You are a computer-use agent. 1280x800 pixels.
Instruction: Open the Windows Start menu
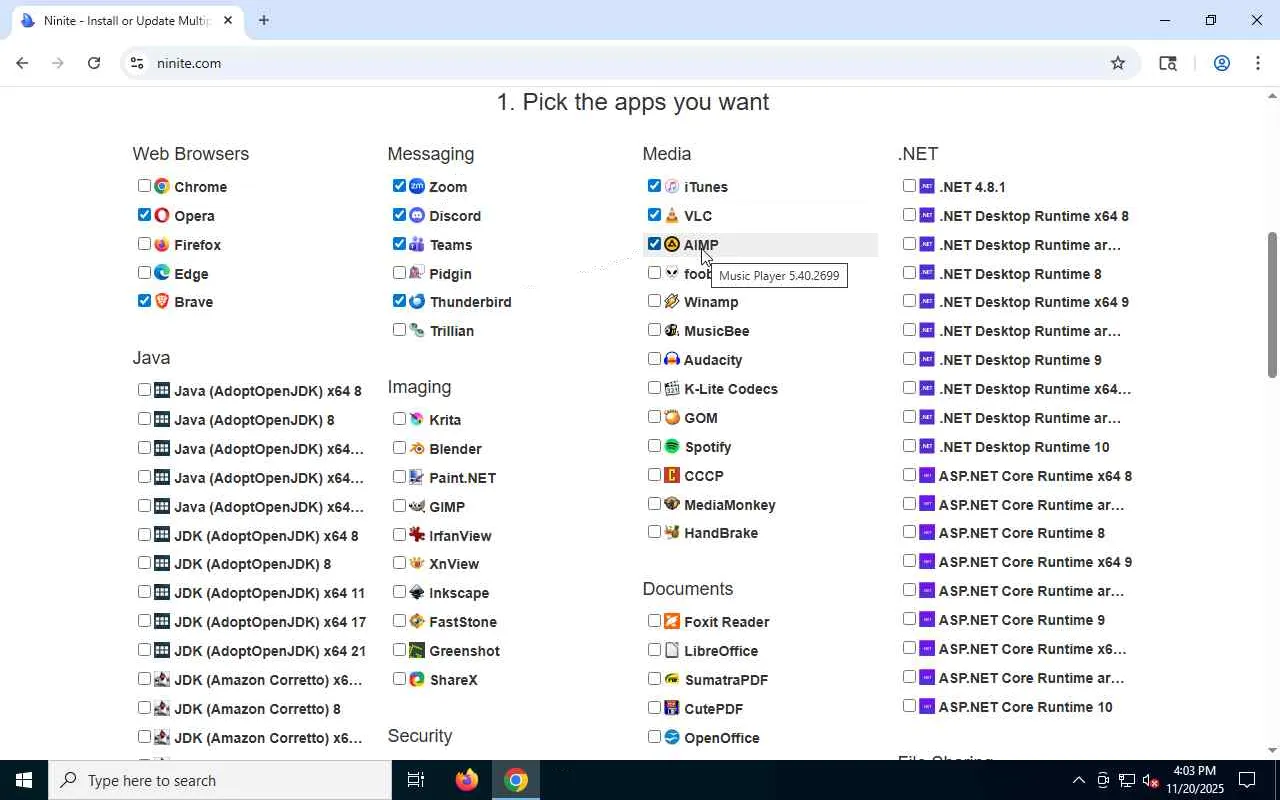[x=24, y=780]
